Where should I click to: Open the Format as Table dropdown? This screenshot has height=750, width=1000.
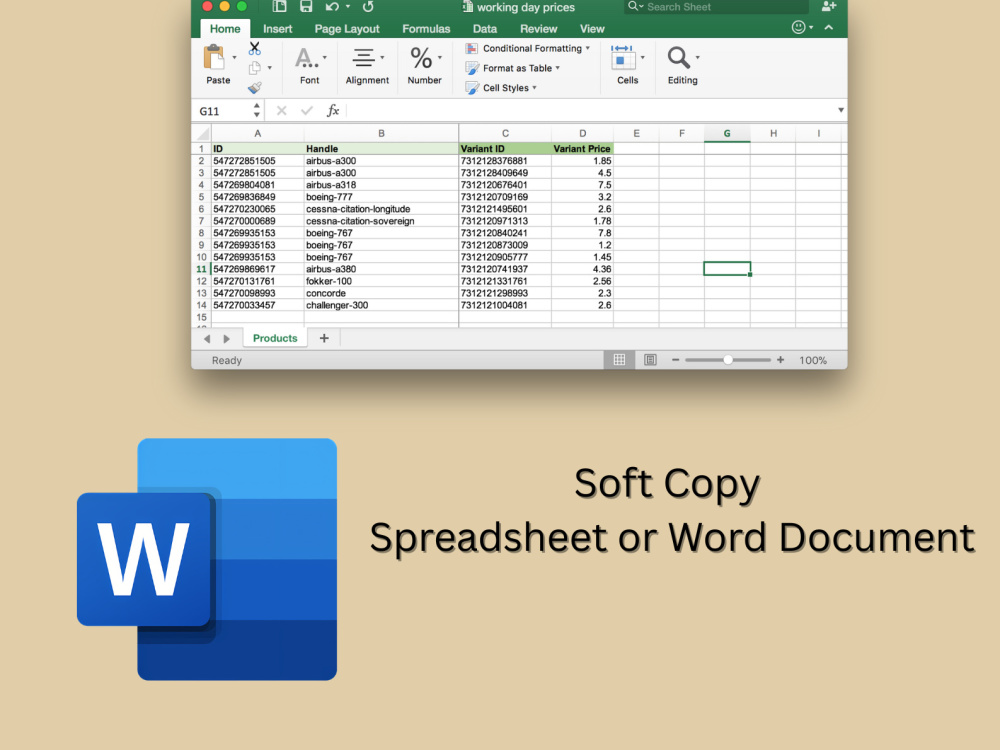pyautogui.click(x=512, y=68)
